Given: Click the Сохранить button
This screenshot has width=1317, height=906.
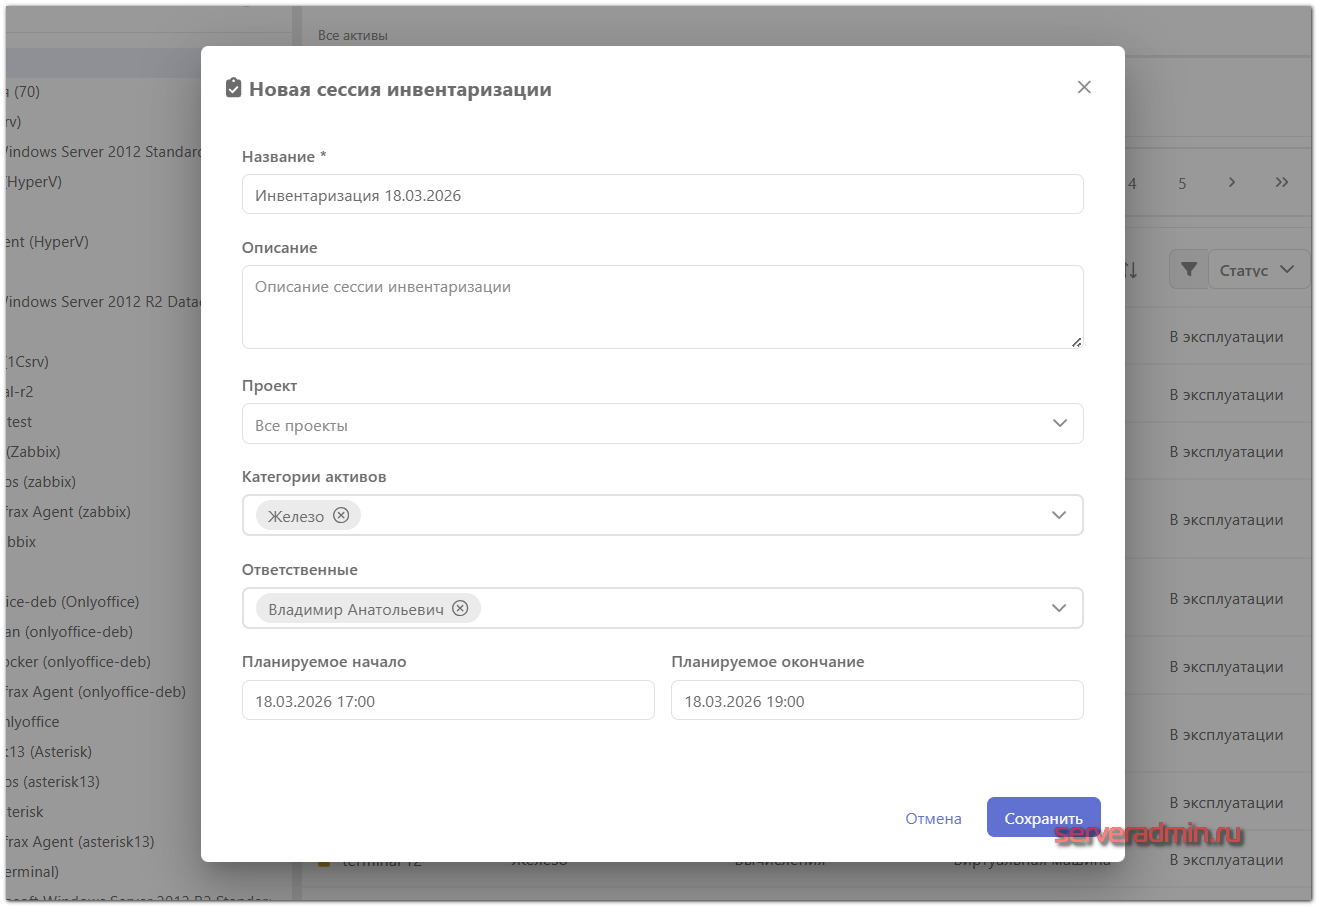Looking at the screenshot, I should (x=1043, y=818).
